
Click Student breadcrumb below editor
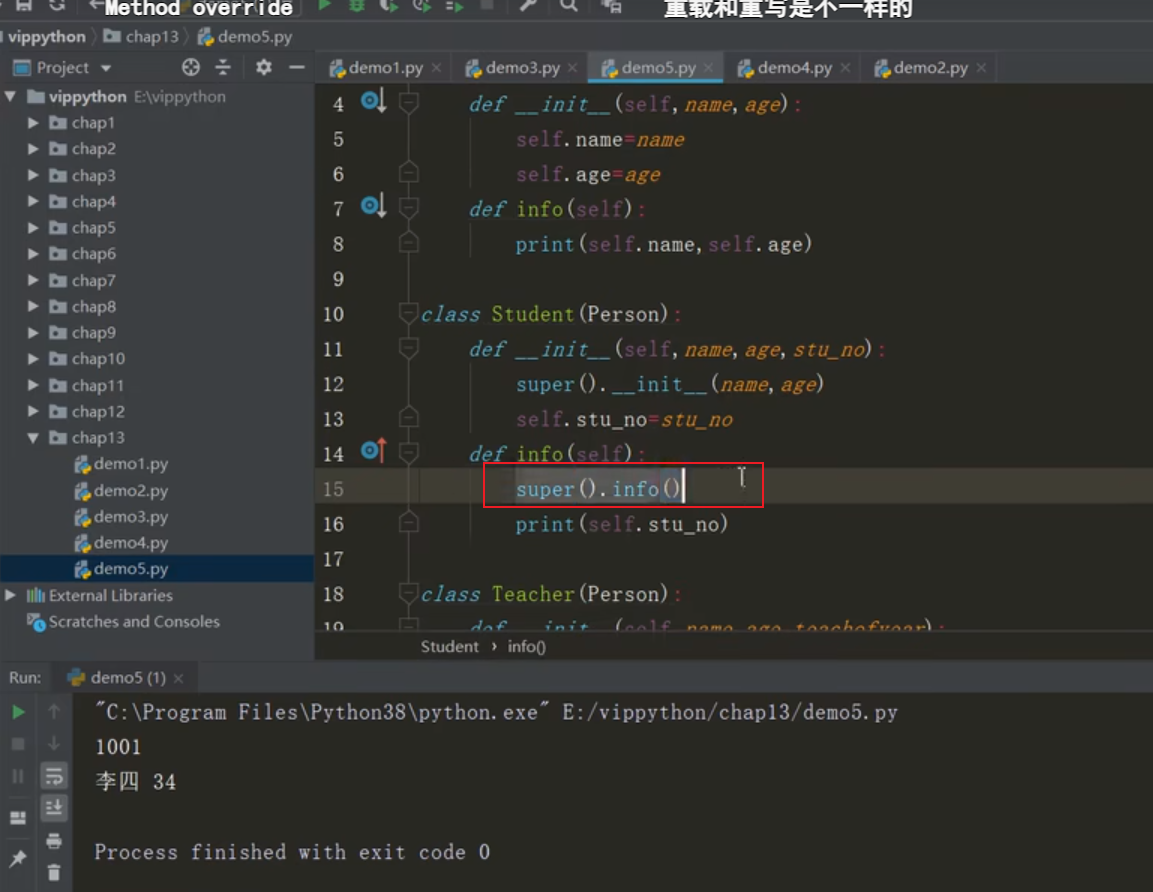[449, 646]
